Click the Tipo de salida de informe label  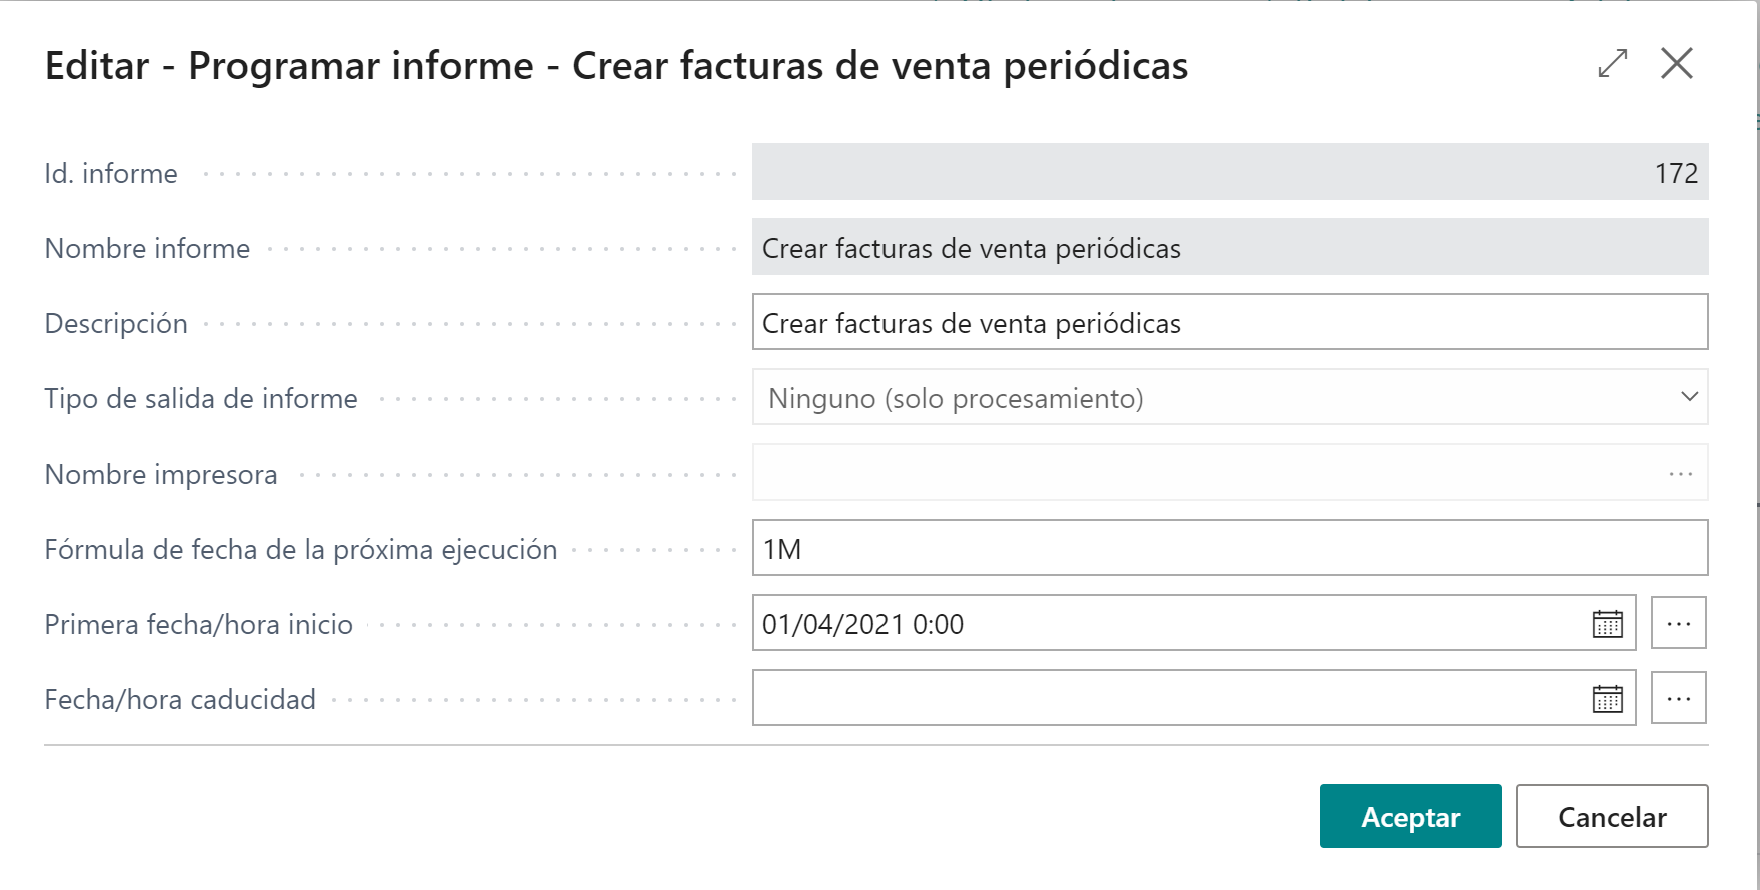pos(201,398)
